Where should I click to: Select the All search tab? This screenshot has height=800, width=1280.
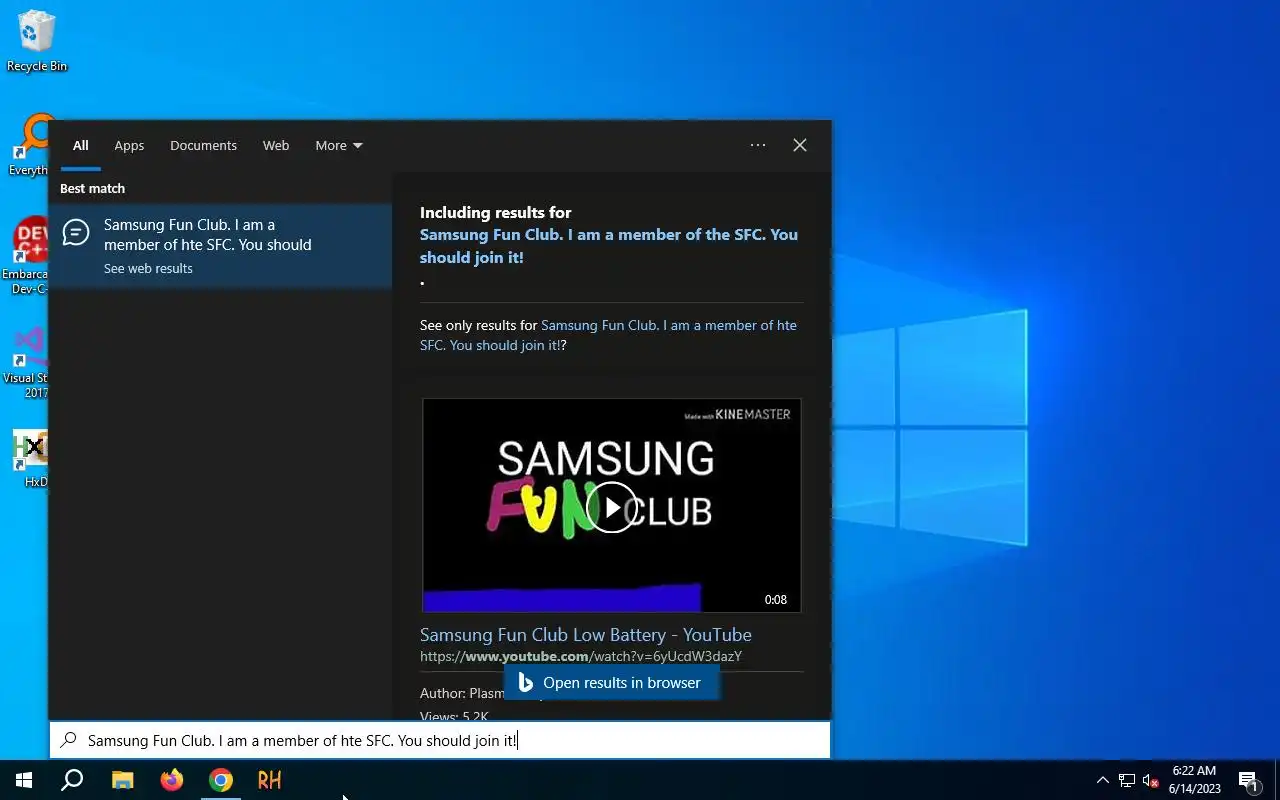pyautogui.click(x=81, y=146)
